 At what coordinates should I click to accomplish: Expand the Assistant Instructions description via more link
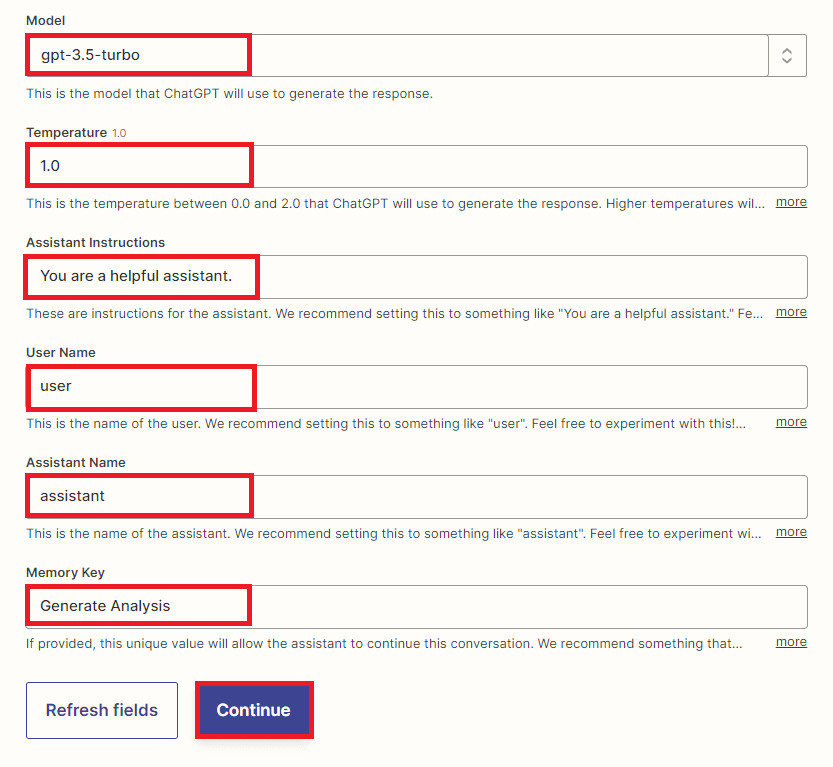[x=791, y=312]
